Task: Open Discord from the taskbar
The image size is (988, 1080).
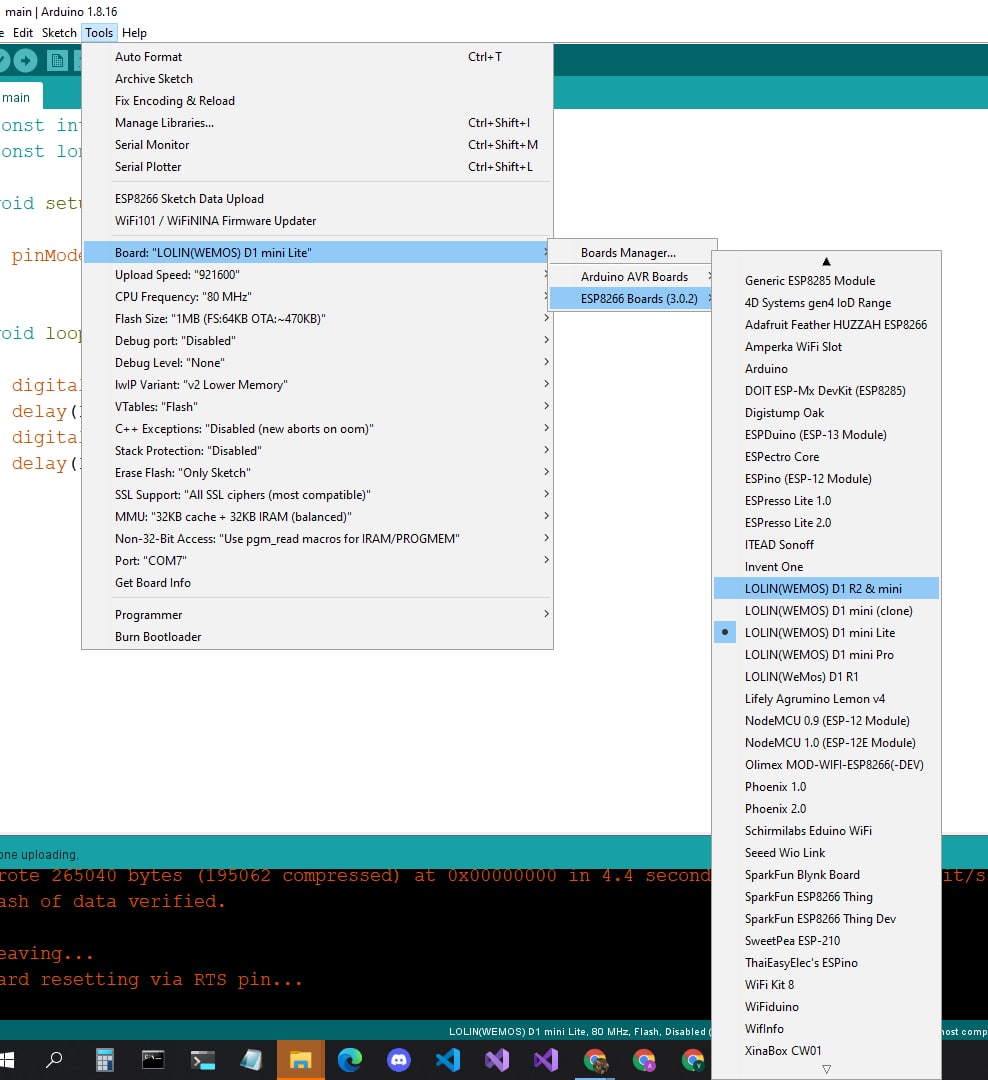Action: (x=399, y=1059)
